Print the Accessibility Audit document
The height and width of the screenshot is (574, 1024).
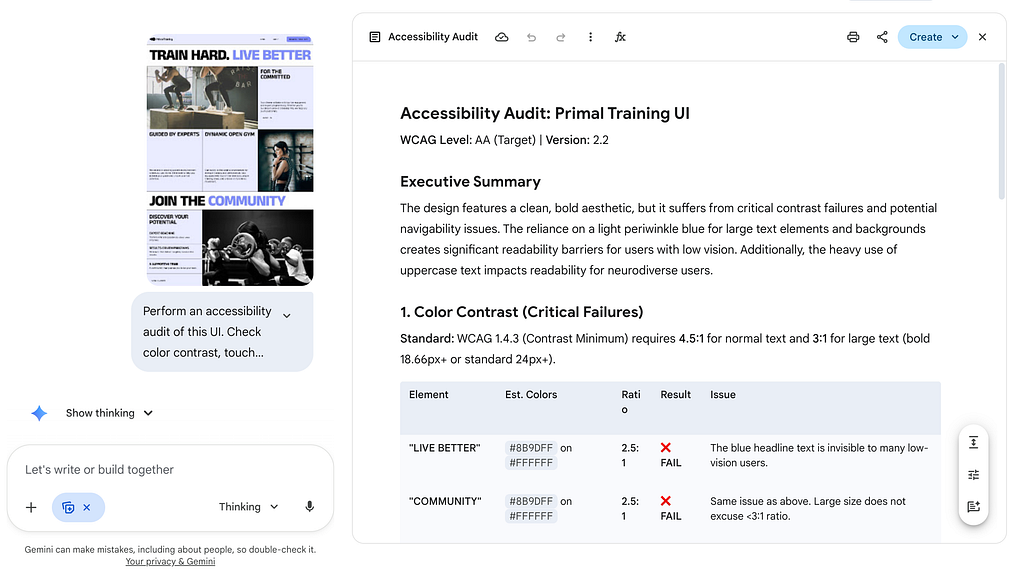click(853, 37)
